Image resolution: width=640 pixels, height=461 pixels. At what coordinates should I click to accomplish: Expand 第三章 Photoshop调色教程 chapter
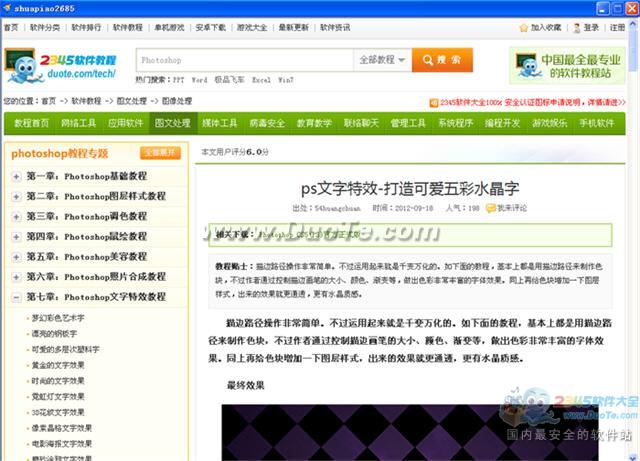click(17, 217)
